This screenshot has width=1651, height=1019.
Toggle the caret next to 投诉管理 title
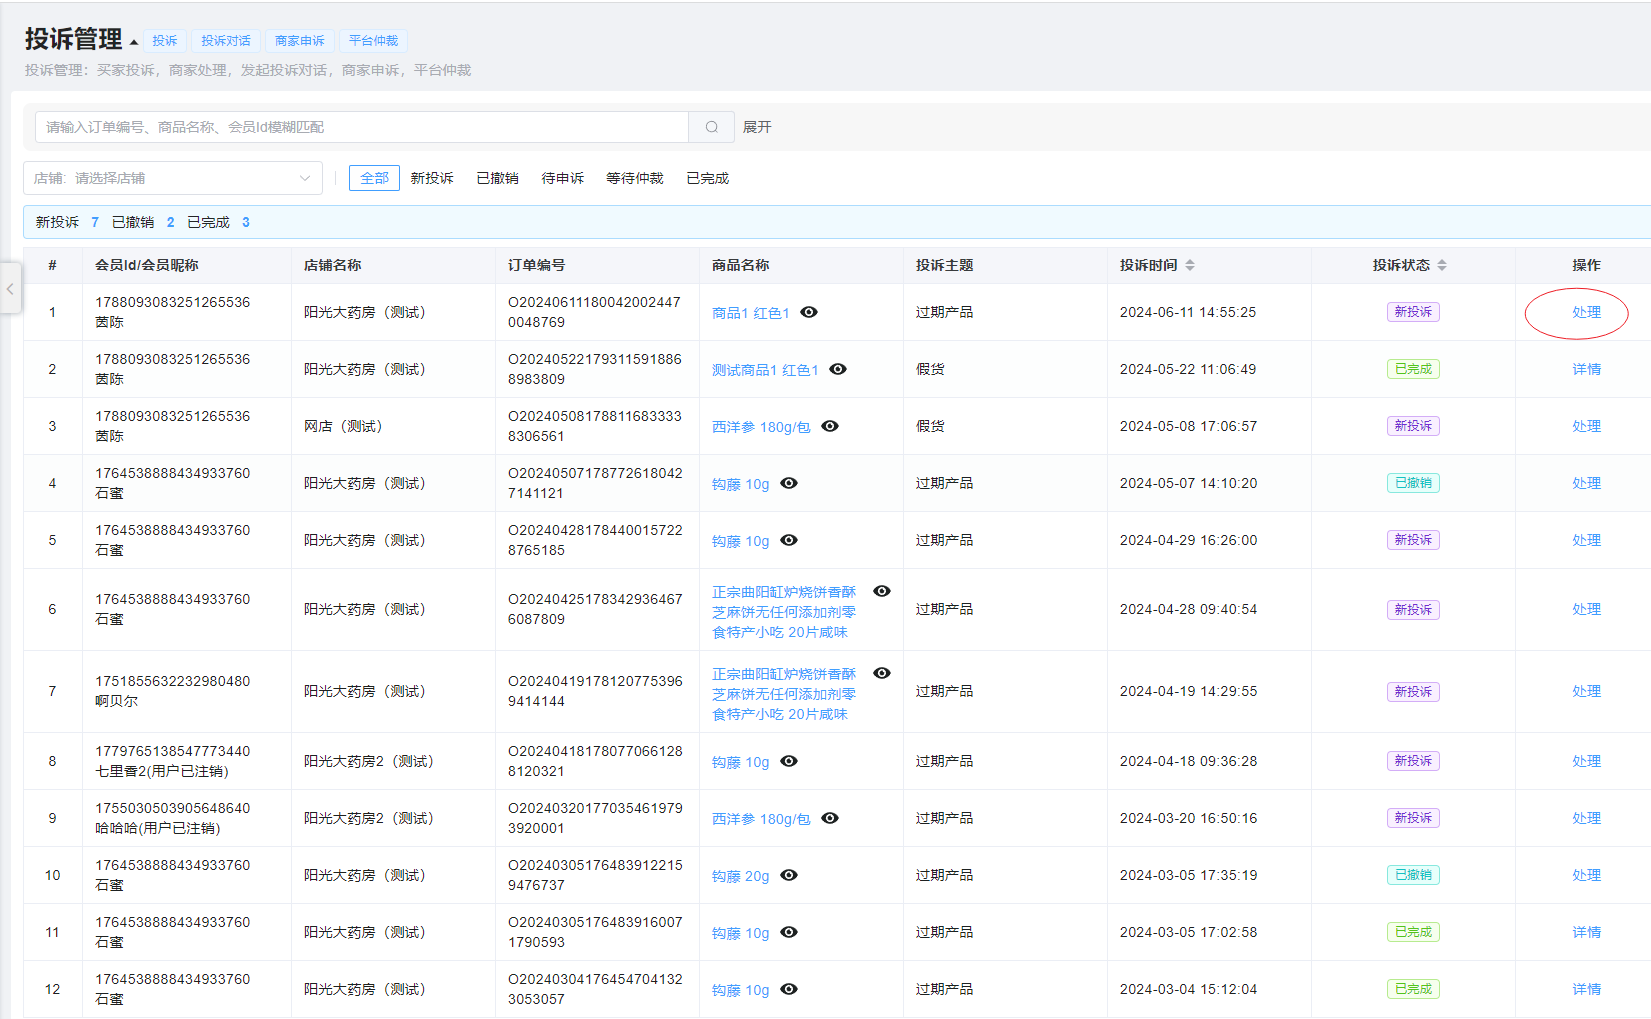(x=134, y=42)
